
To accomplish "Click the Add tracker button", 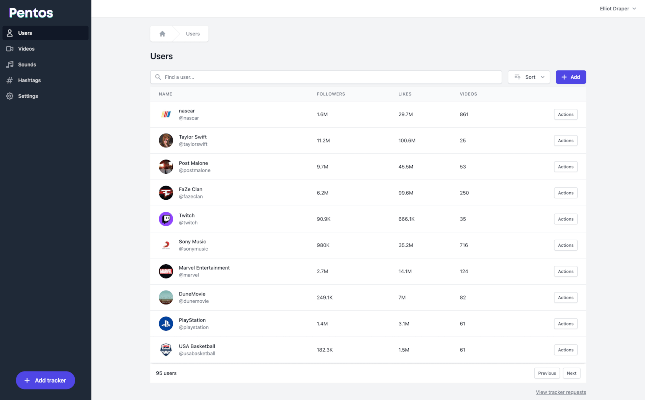I will pyautogui.click(x=45, y=380).
